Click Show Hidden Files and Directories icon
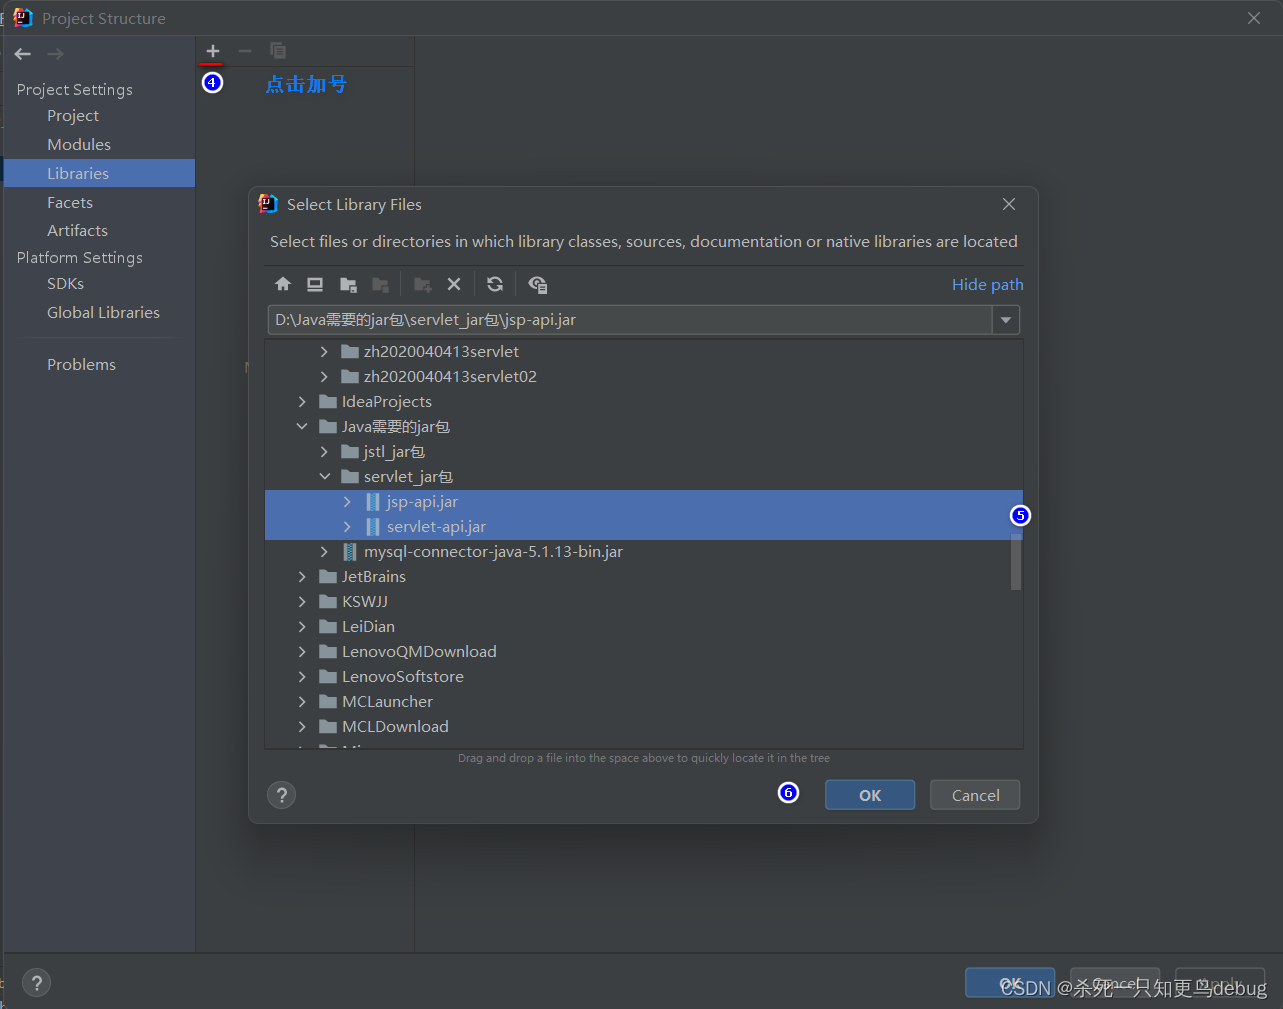The height and width of the screenshot is (1009, 1283). (x=537, y=285)
